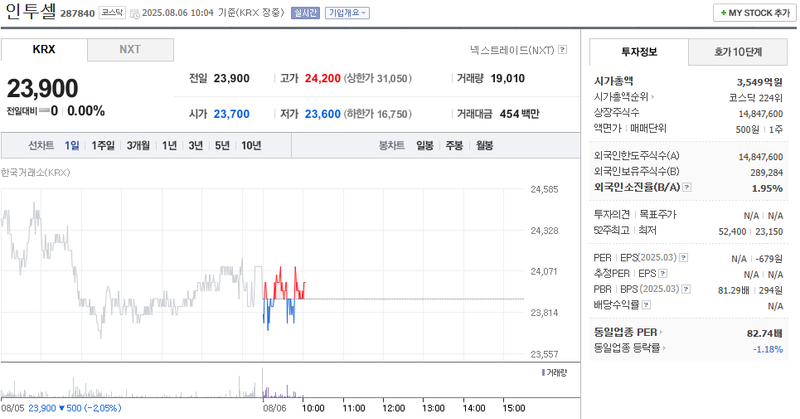
Task: Click the 동일업종 PER value 82.74배
Action: (x=765, y=333)
